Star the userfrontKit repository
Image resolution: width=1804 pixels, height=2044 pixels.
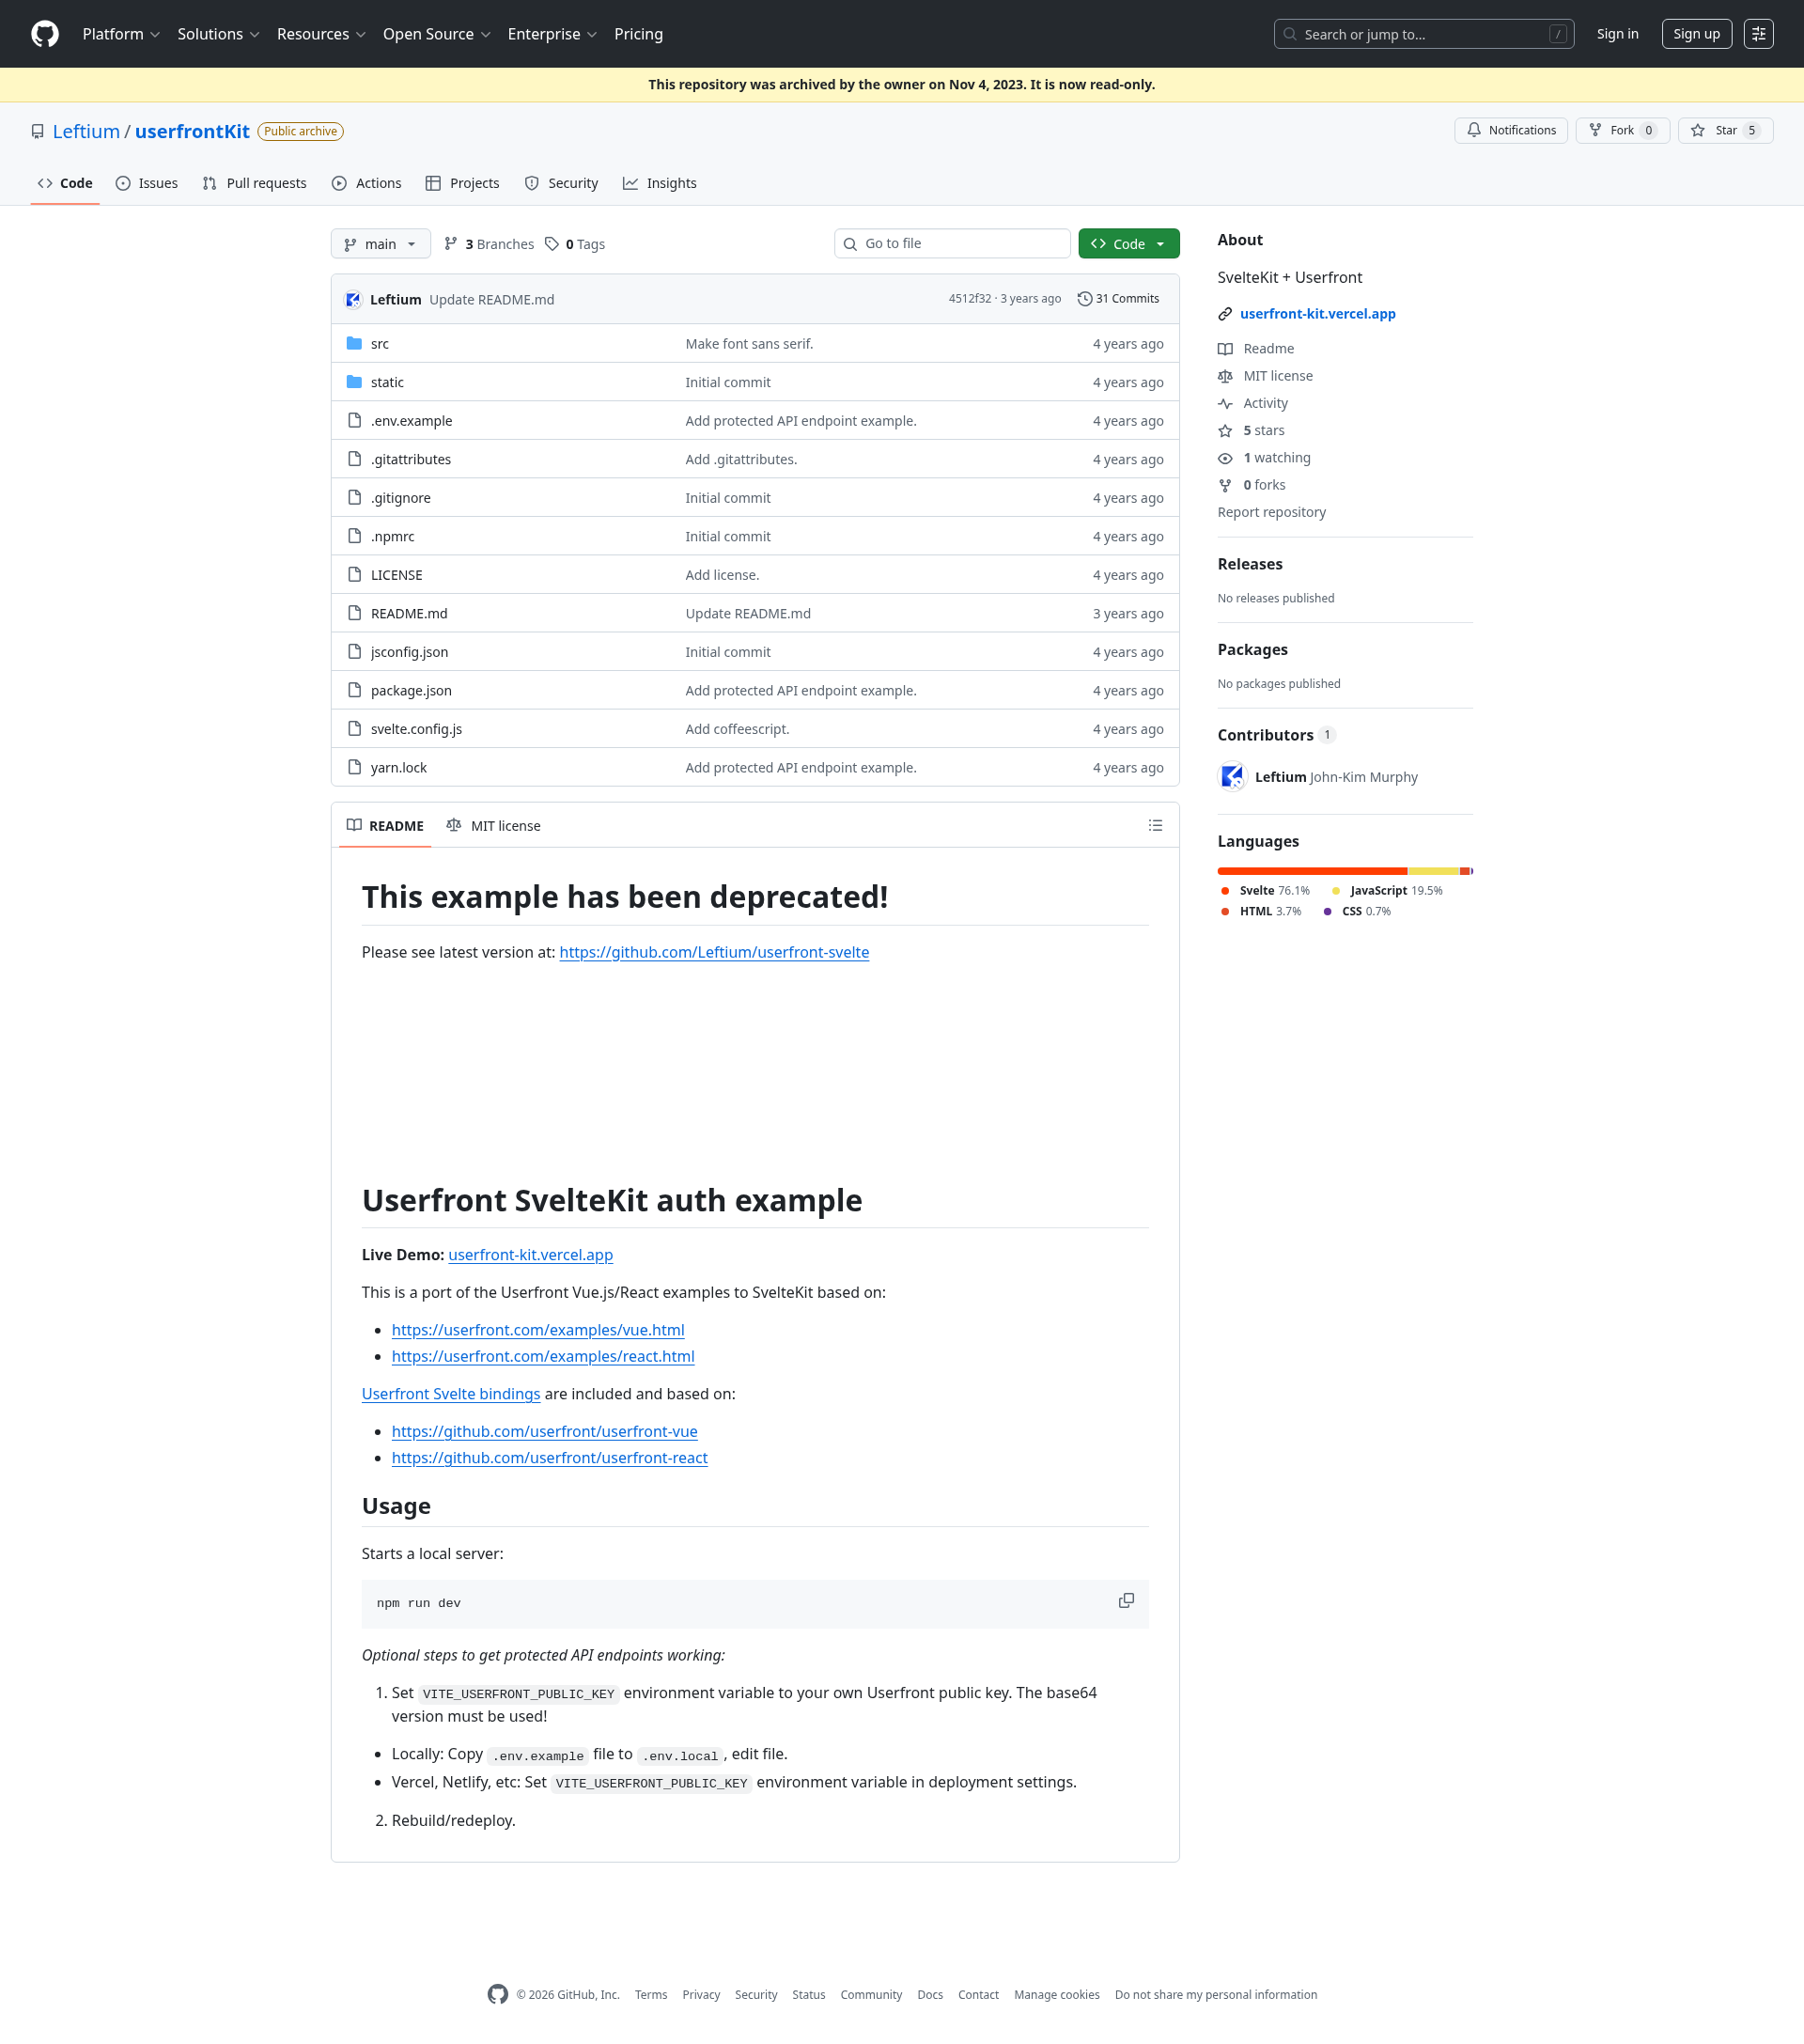click(1725, 131)
